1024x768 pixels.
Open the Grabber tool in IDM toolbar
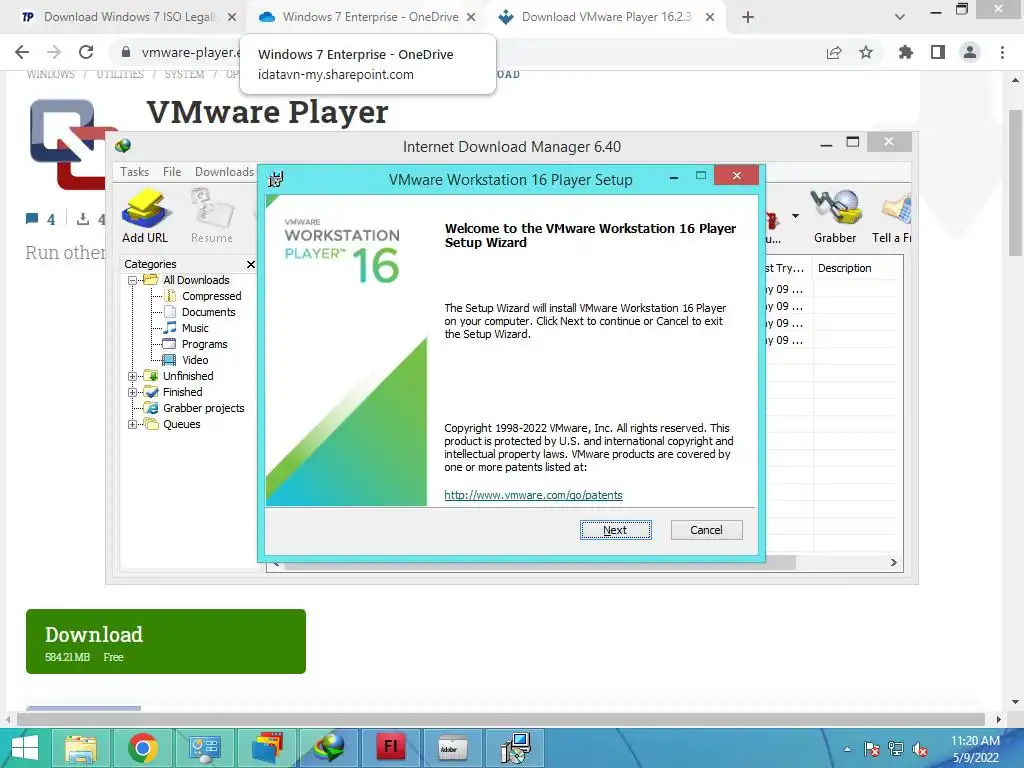835,216
